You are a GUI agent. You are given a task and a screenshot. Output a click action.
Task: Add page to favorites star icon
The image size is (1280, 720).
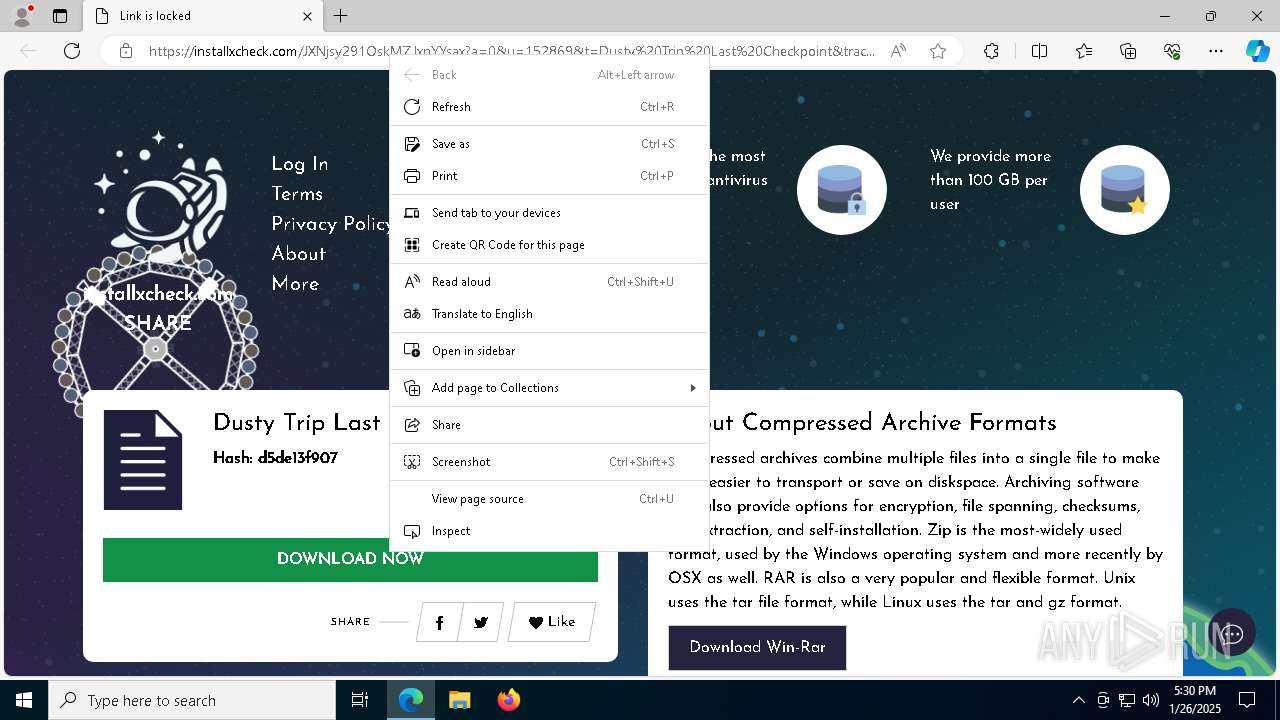point(938,51)
